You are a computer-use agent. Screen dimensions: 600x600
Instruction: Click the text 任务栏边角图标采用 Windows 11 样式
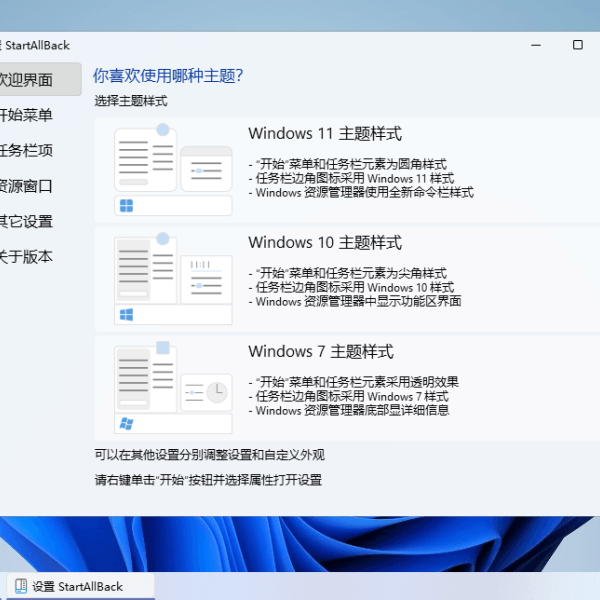click(355, 178)
